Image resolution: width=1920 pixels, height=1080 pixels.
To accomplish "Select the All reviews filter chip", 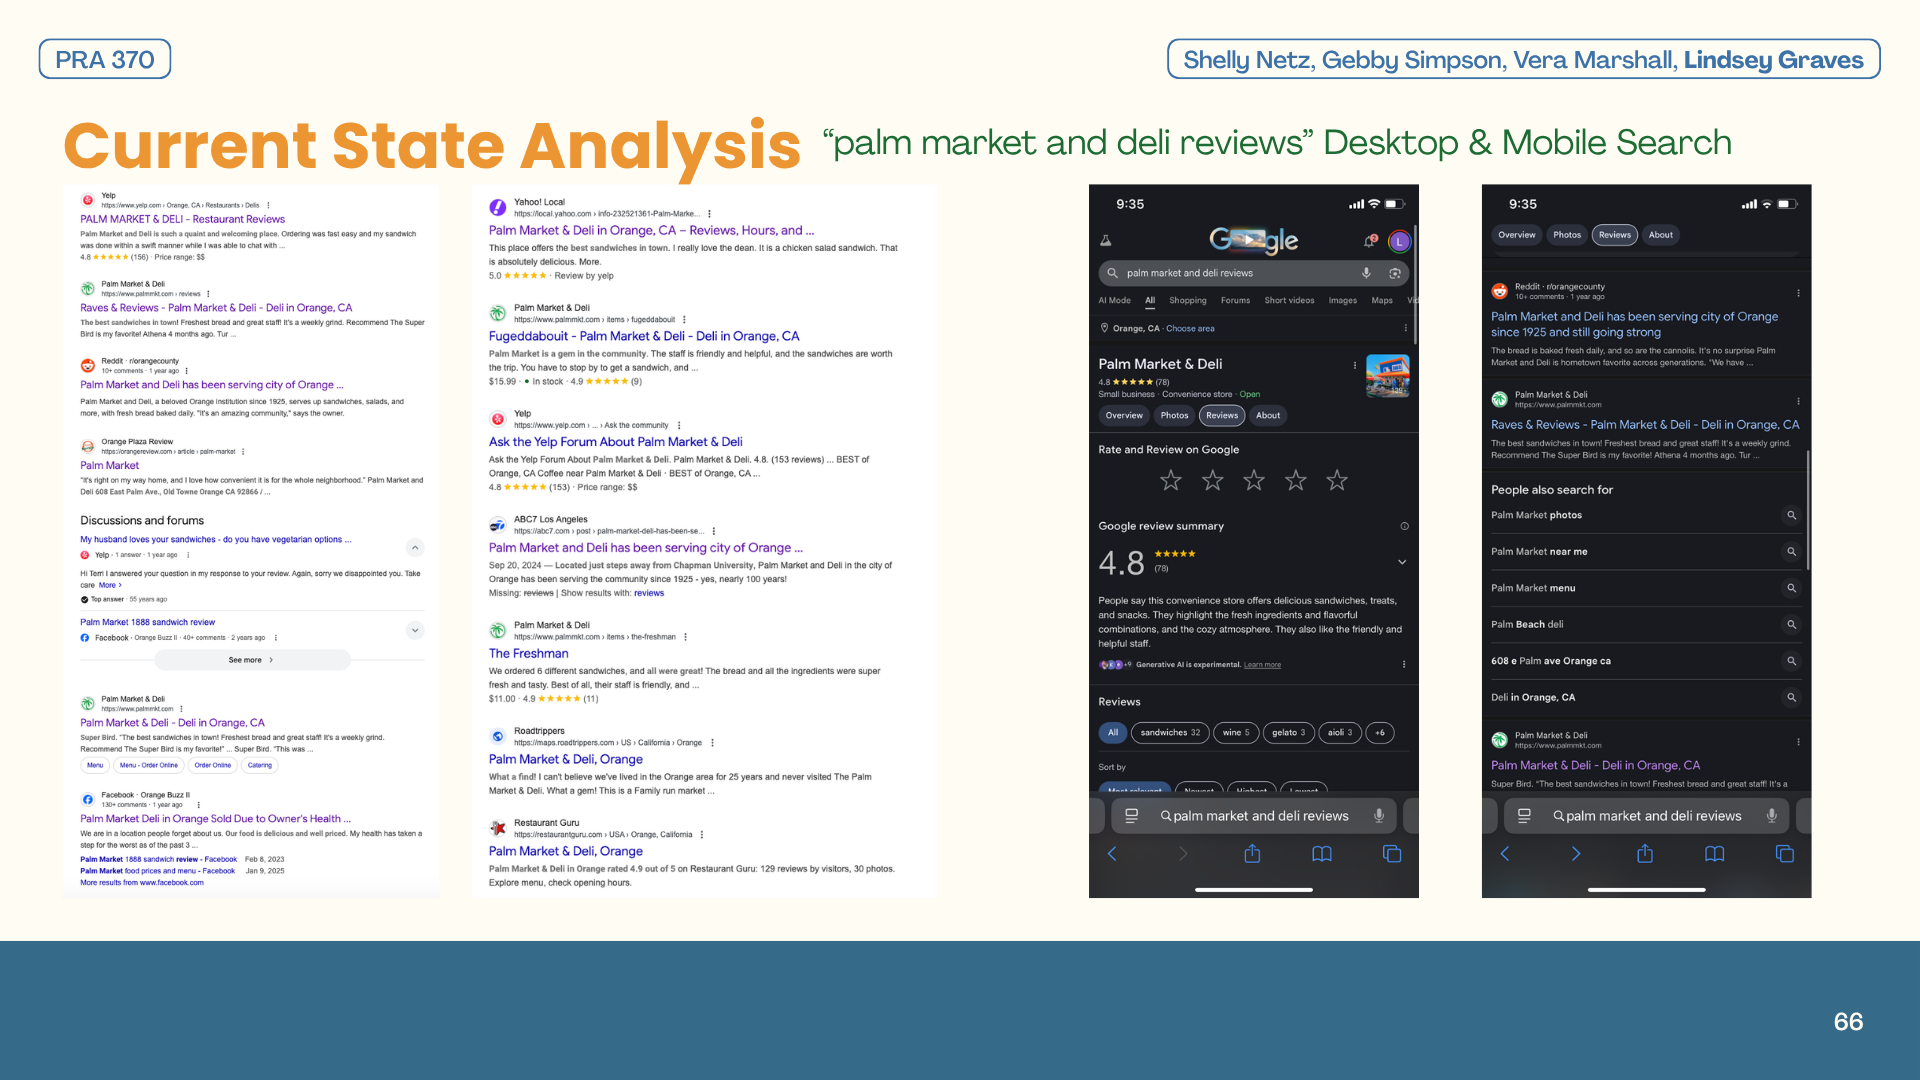I will [x=1113, y=733].
